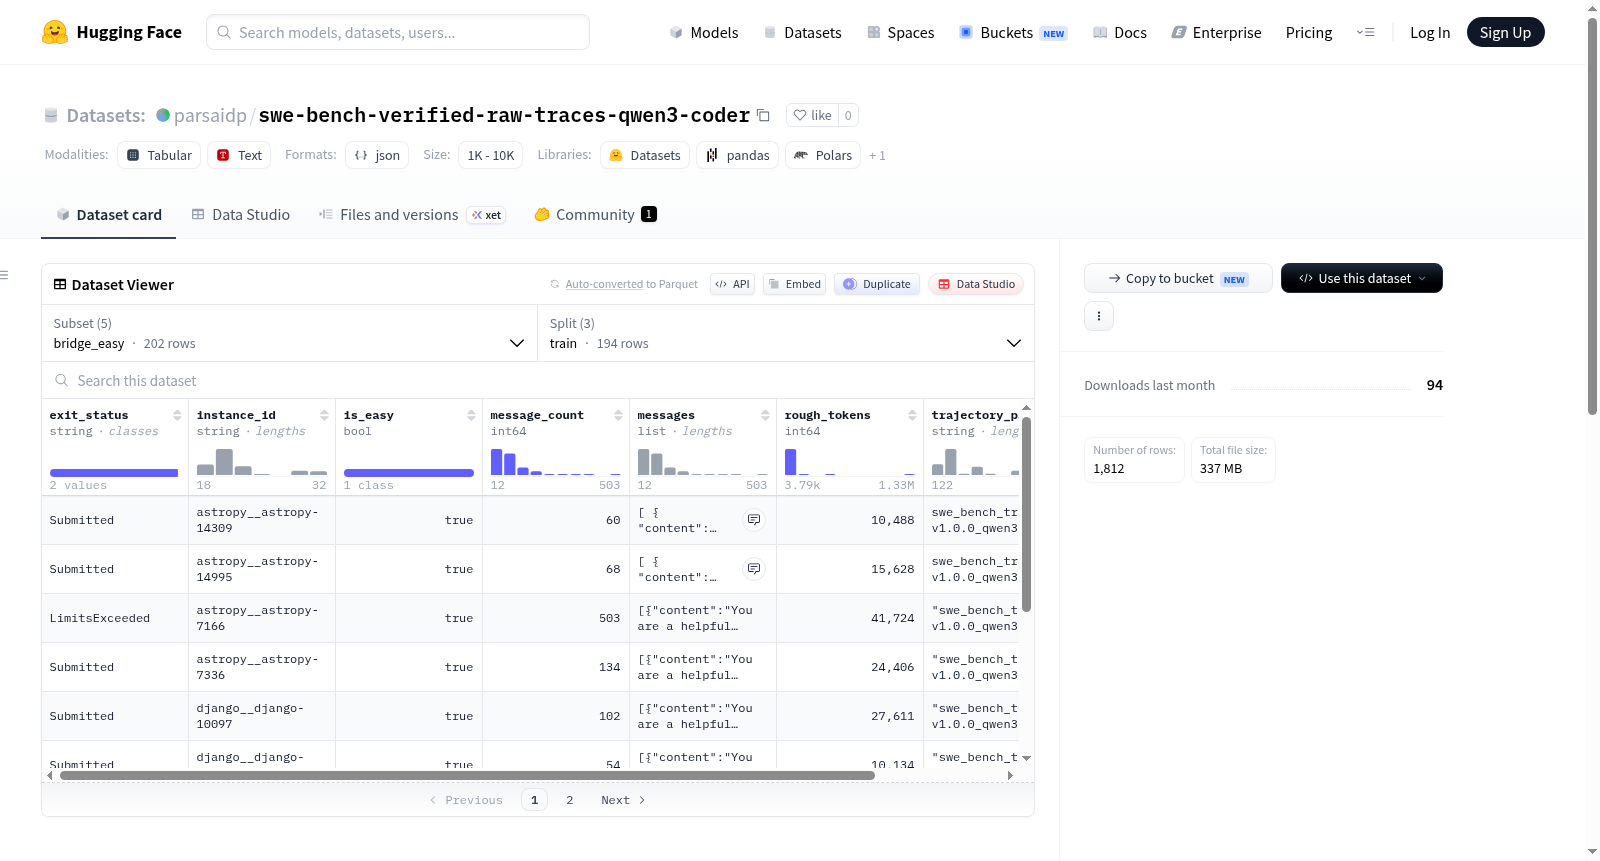Select the json format tag
Image resolution: width=1600 pixels, height=861 pixels.
point(377,155)
